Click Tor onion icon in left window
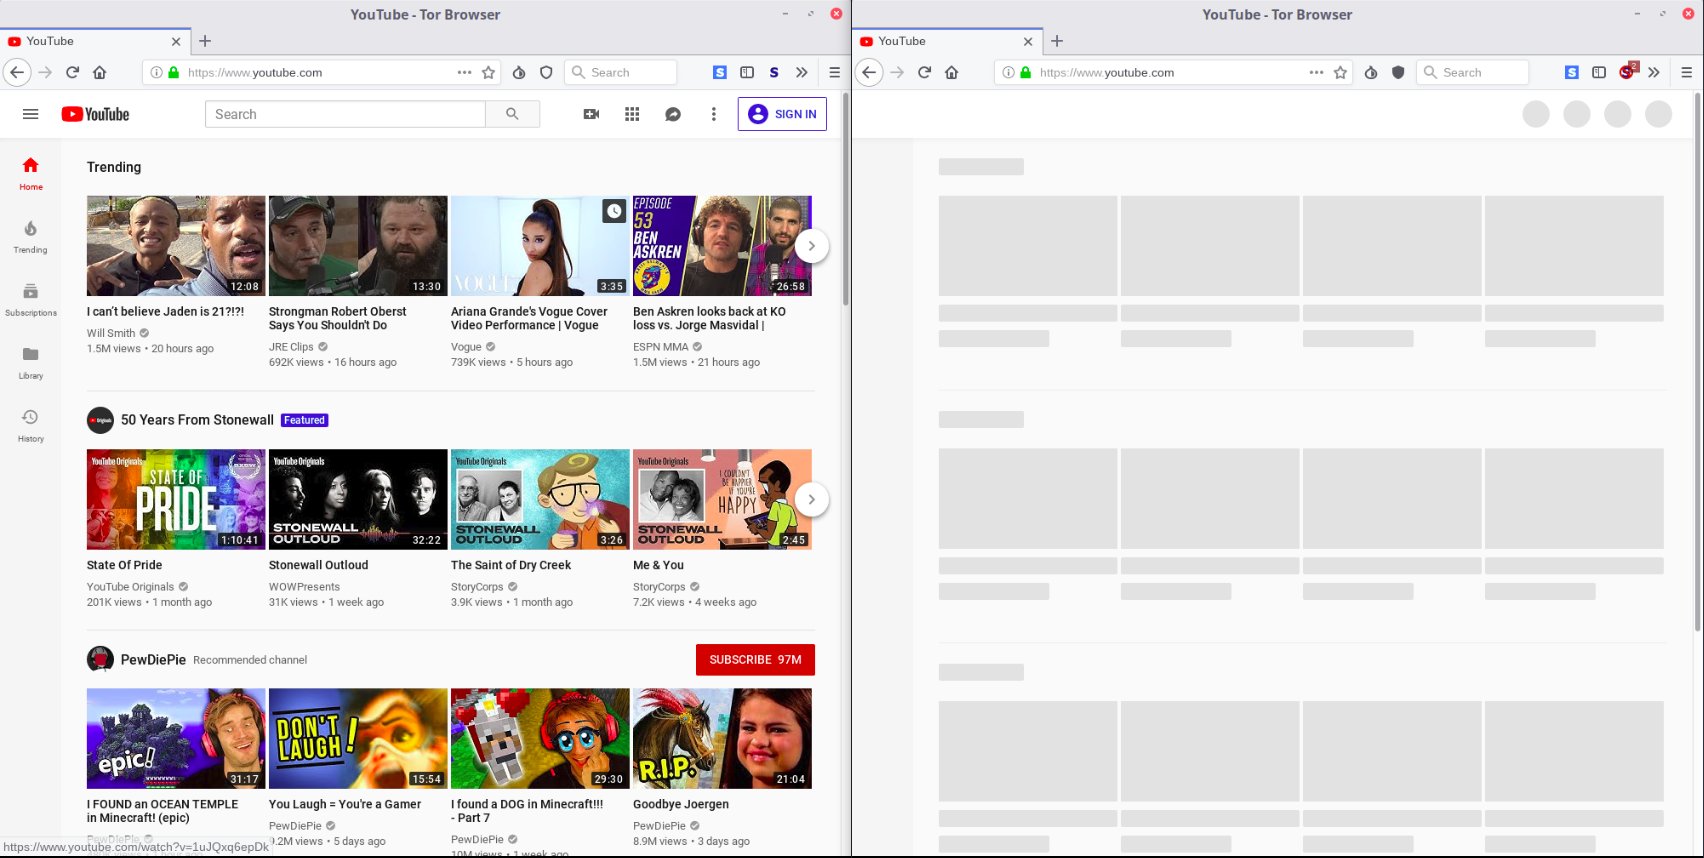 (519, 72)
